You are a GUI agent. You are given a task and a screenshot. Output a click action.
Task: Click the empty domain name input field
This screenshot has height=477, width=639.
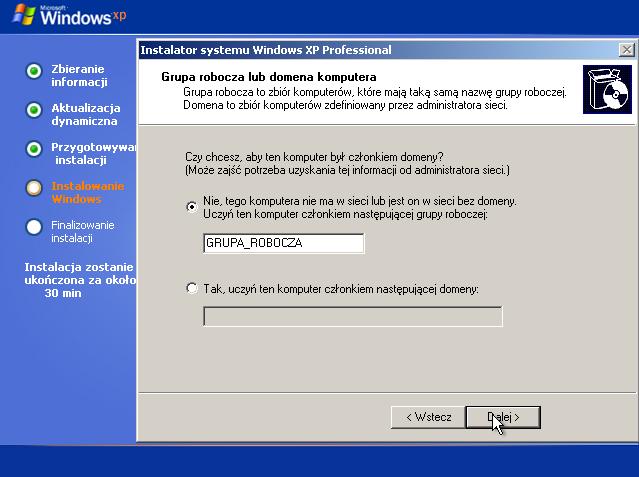[353, 316]
